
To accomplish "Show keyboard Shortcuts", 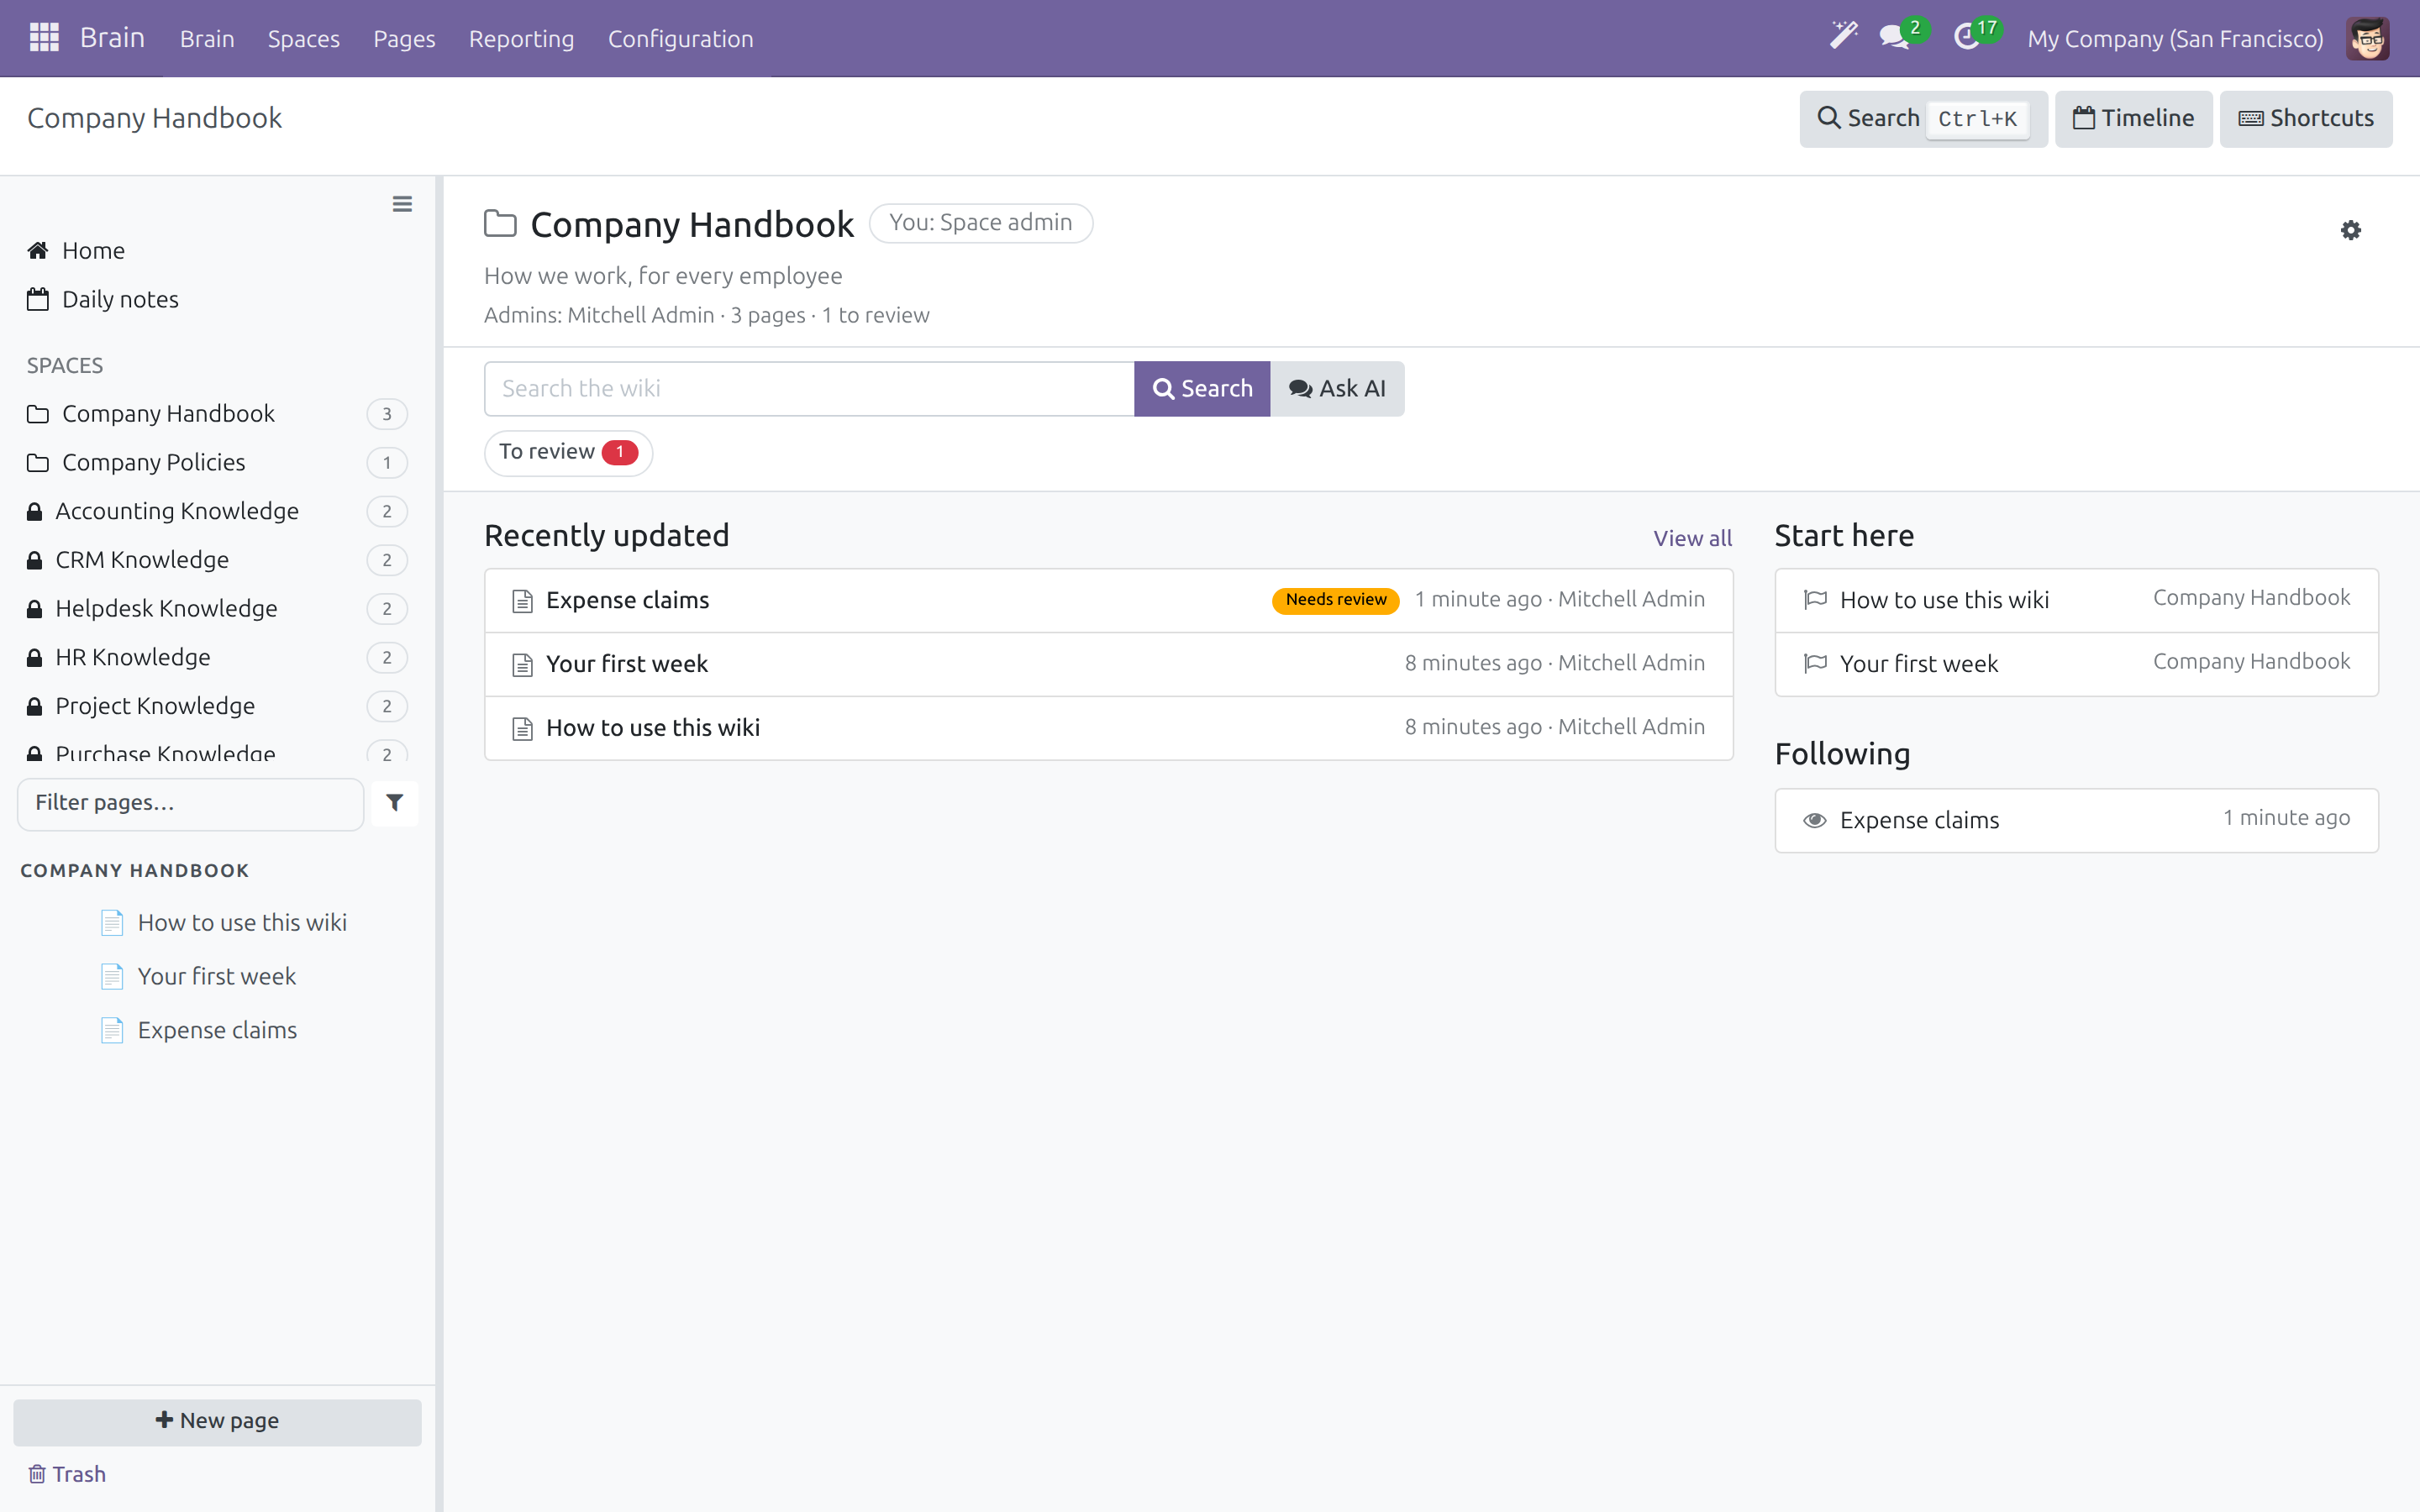I will coord(2305,119).
